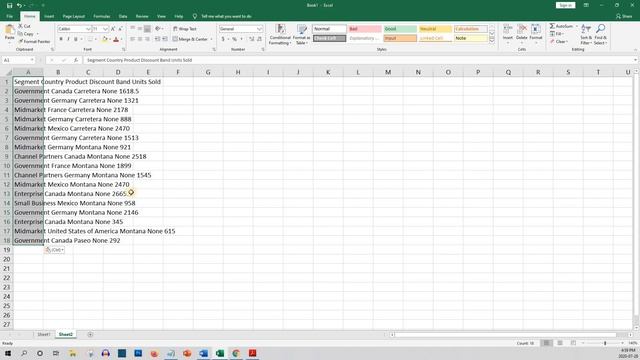Switch to the Data tab

123,16
